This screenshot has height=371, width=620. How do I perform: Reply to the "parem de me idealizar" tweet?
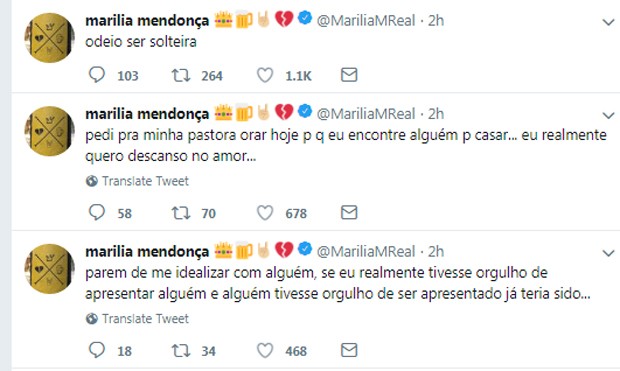pos(96,350)
